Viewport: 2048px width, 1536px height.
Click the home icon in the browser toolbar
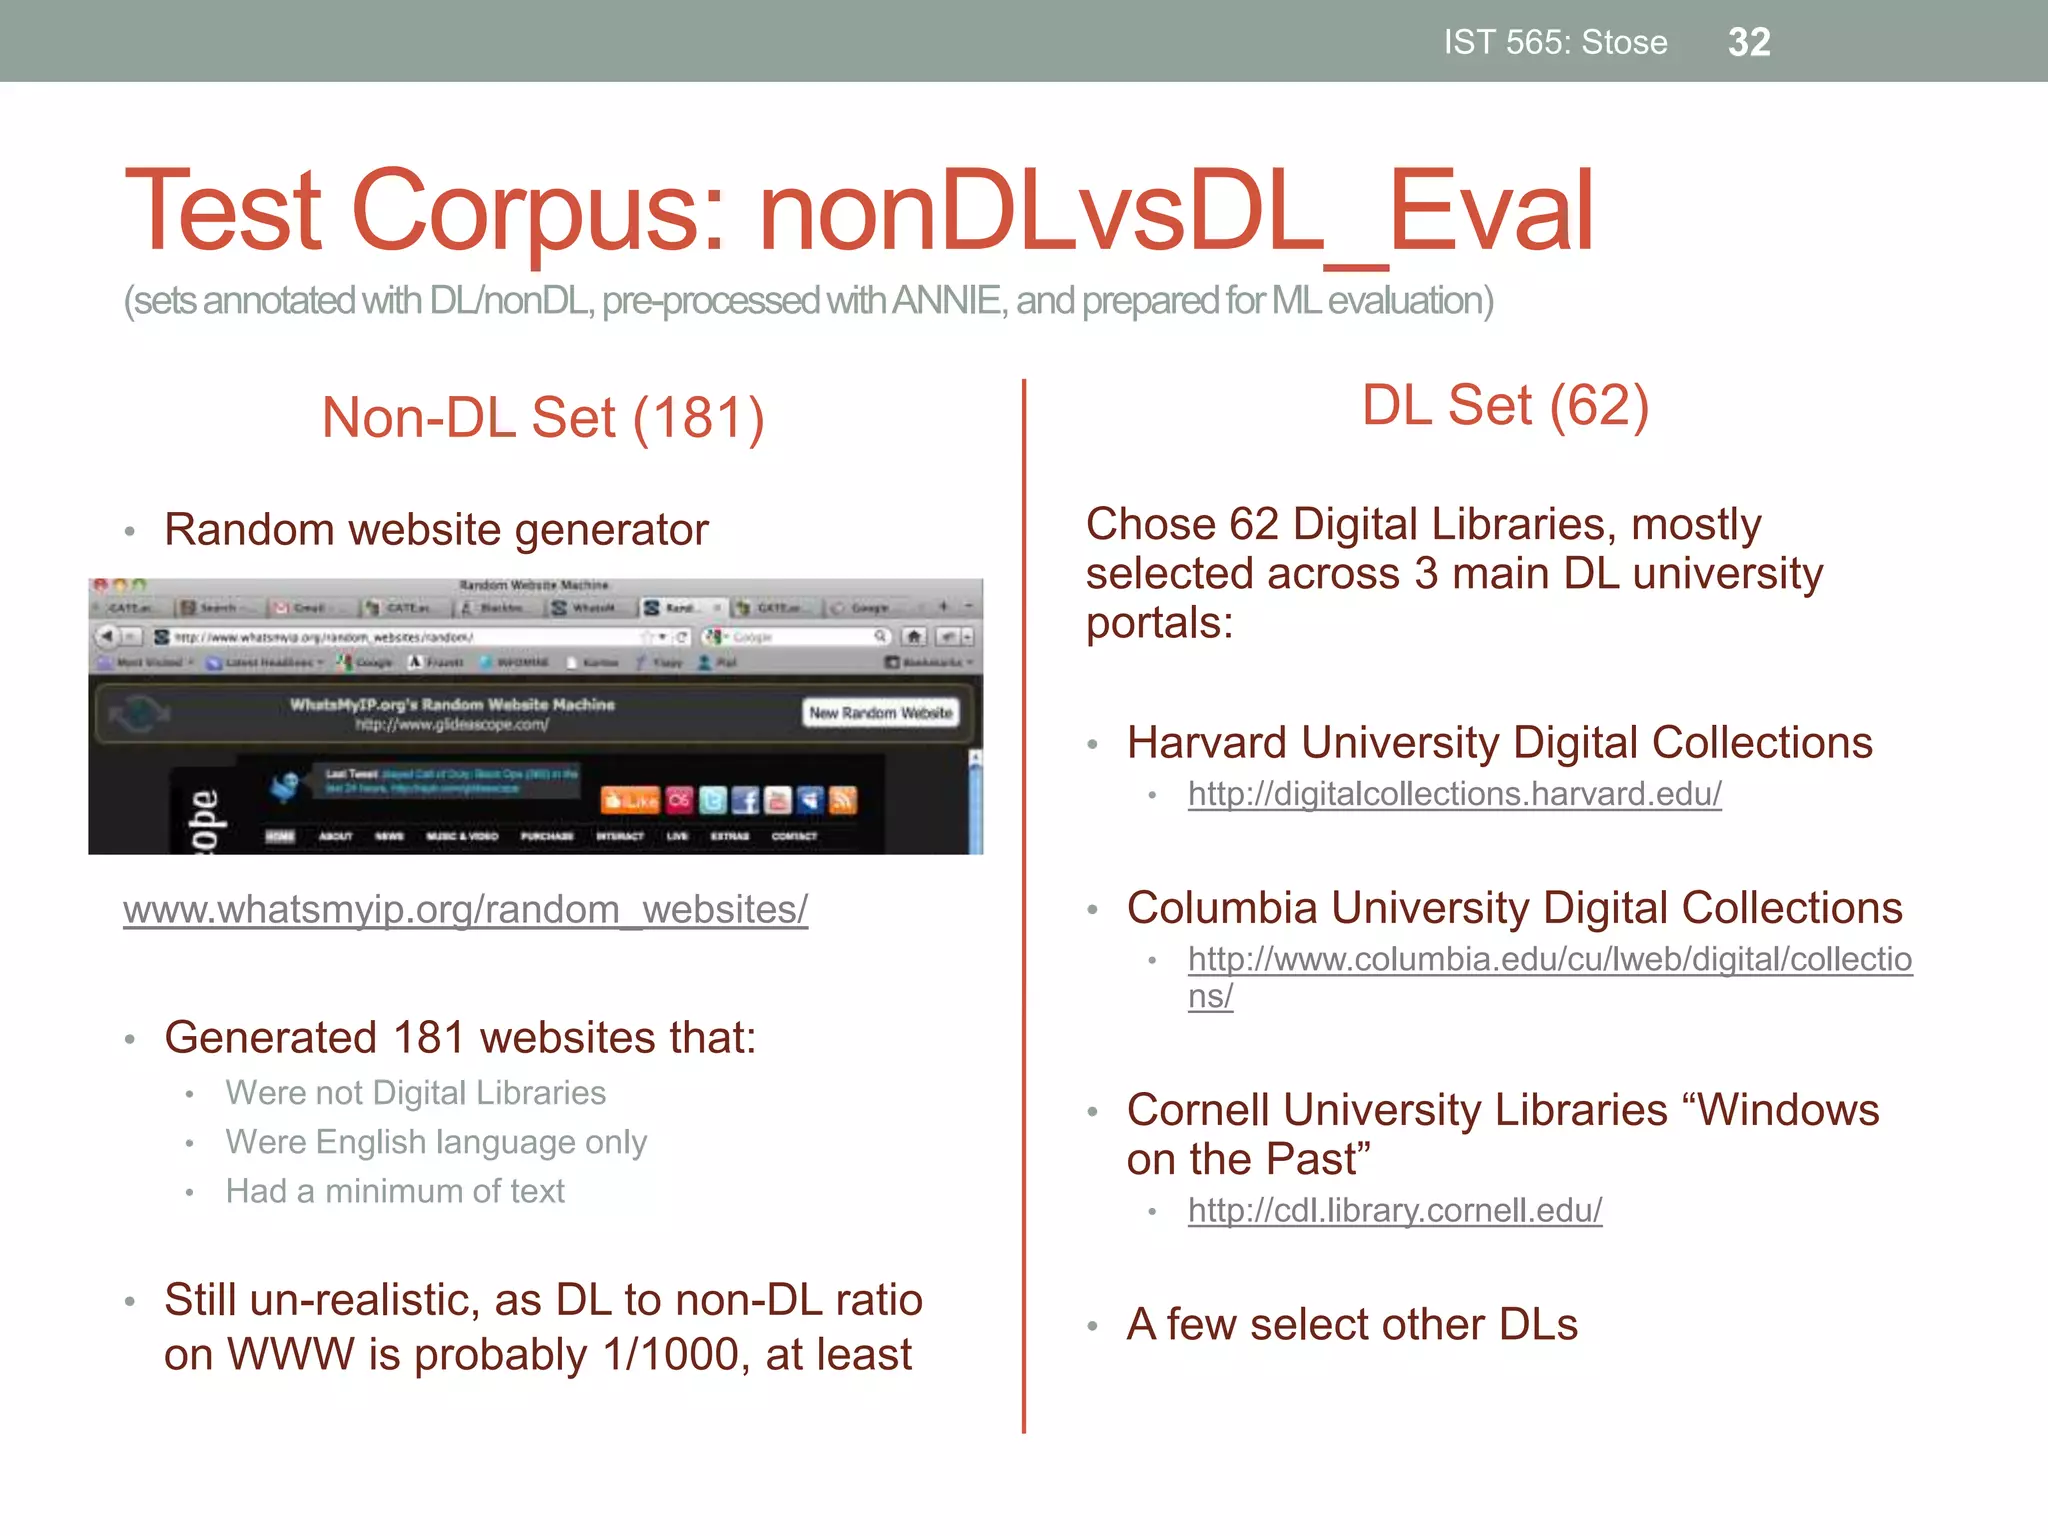click(x=914, y=637)
